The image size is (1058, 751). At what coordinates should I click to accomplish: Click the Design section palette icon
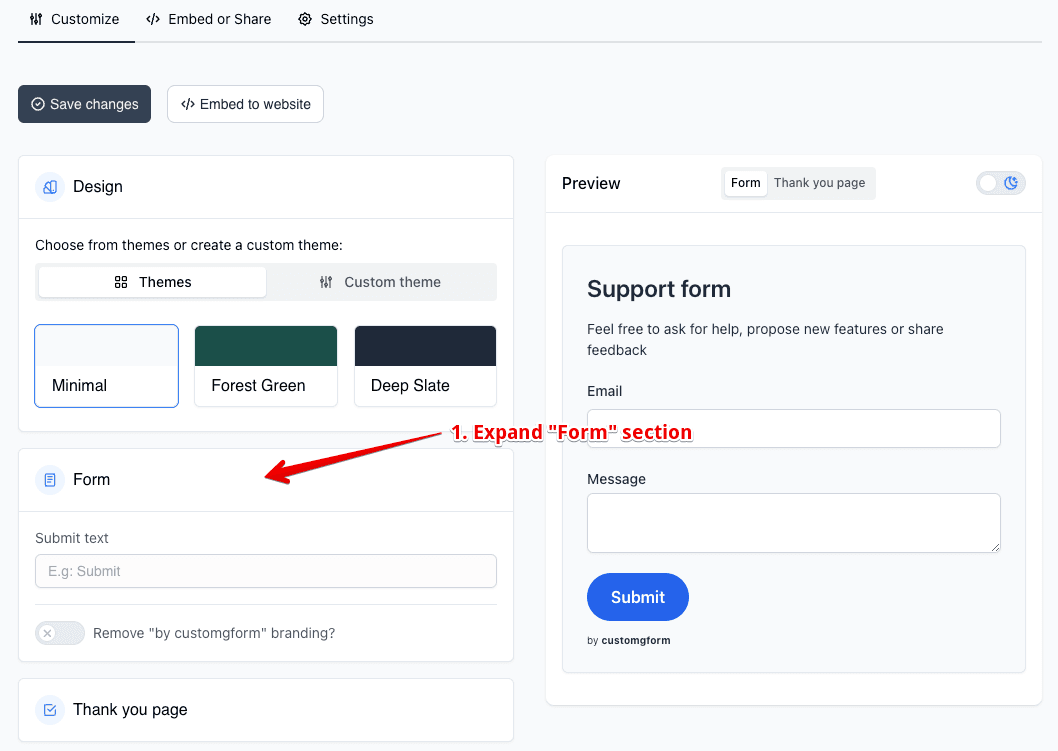50,187
